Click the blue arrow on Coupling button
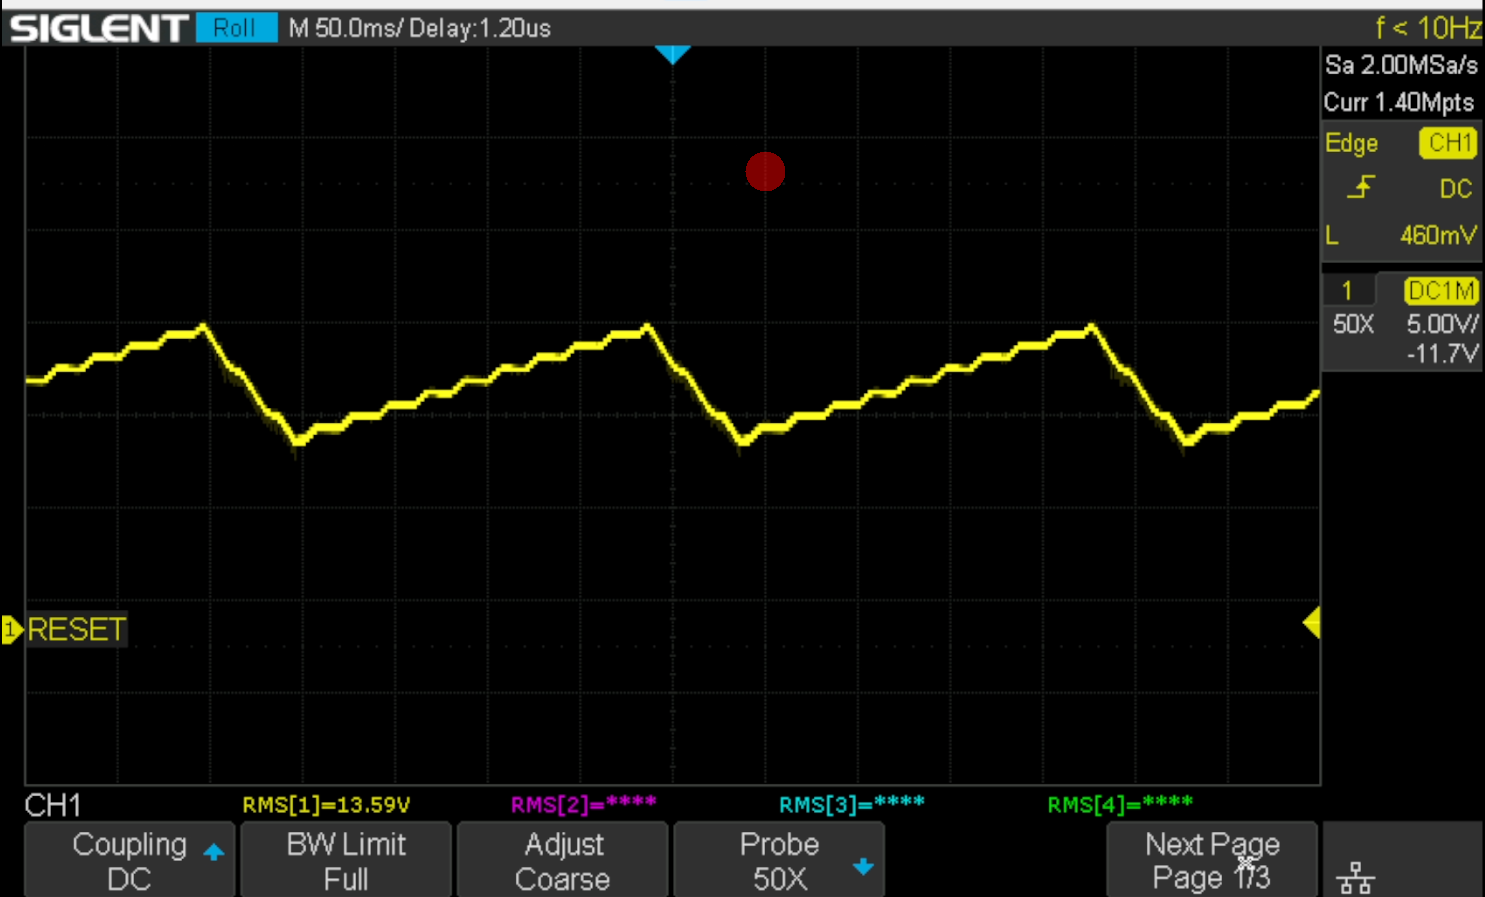 [214, 852]
